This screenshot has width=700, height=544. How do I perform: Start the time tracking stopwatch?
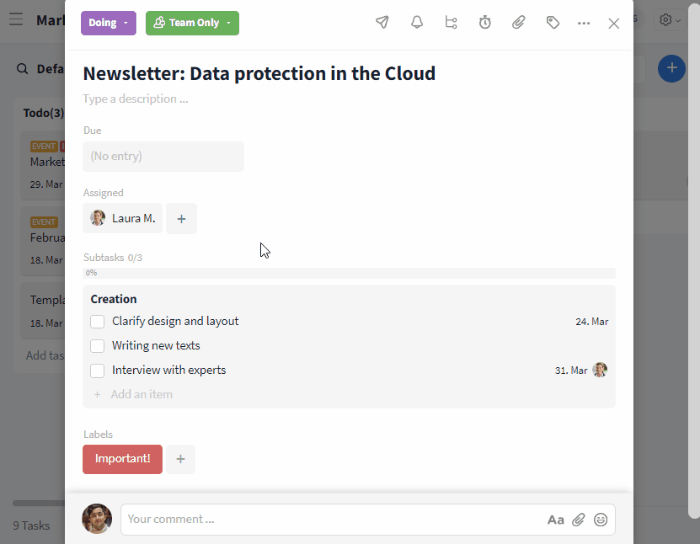[x=485, y=22]
